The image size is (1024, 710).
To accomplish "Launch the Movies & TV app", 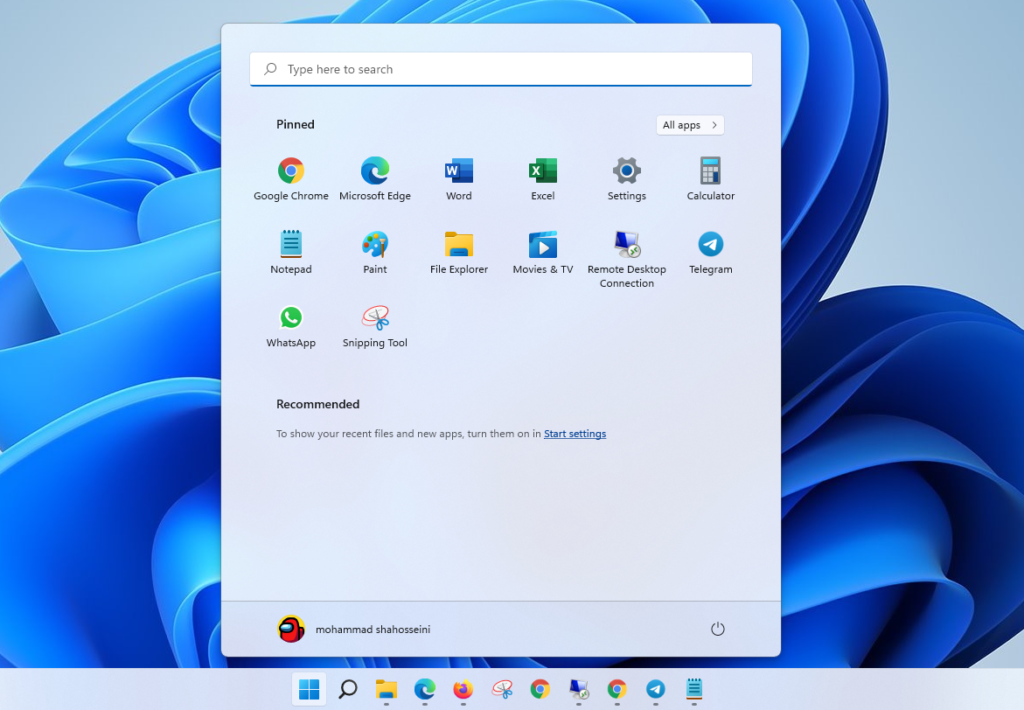I will pos(543,252).
